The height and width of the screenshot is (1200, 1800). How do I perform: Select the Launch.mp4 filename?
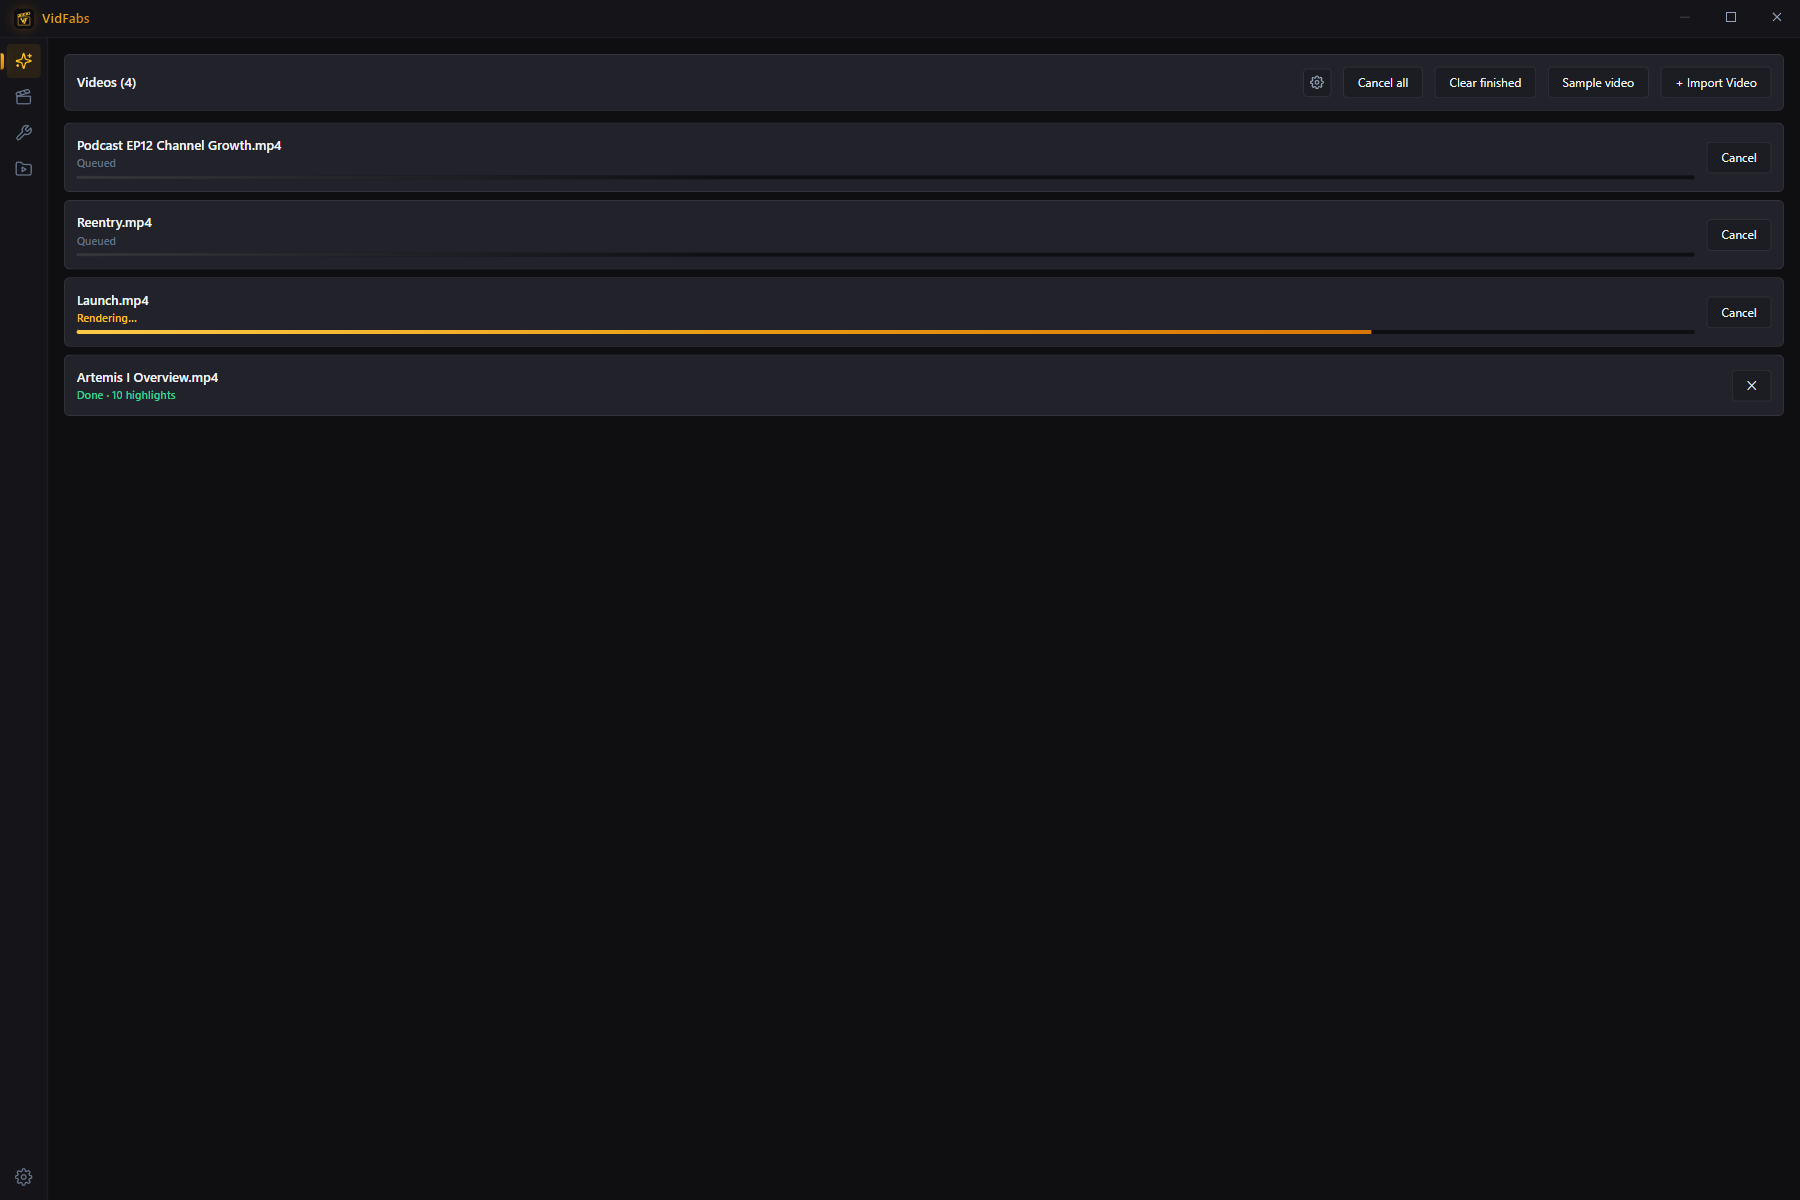[113, 301]
